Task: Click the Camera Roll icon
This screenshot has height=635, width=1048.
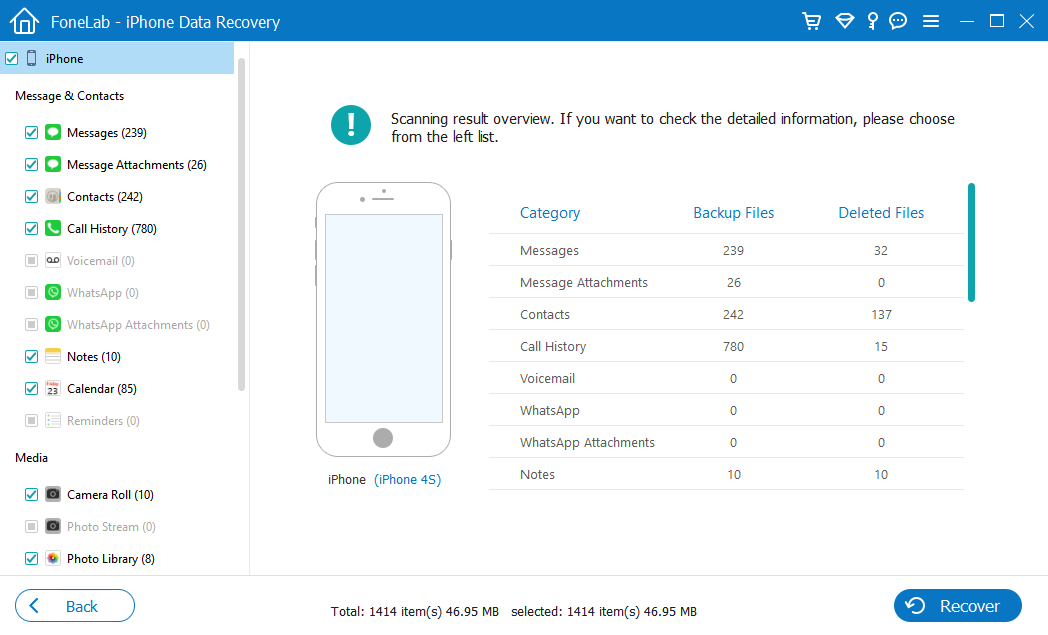Action: 53,495
